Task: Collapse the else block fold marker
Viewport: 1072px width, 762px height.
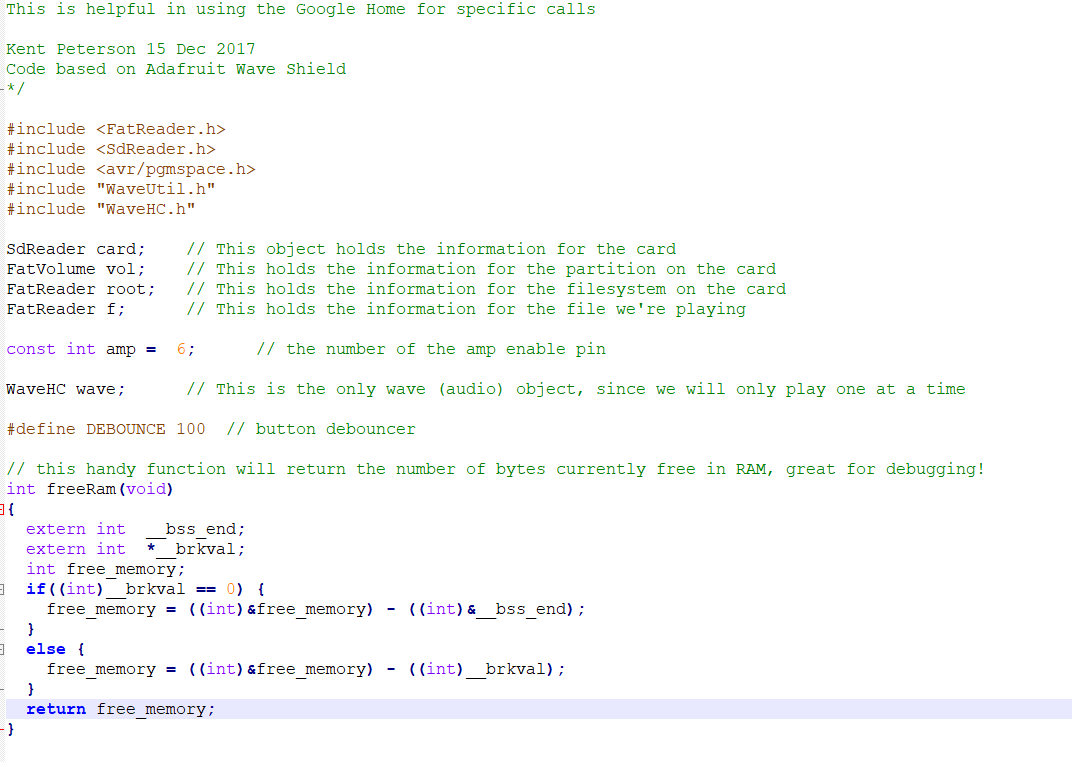Action: coord(4,648)
